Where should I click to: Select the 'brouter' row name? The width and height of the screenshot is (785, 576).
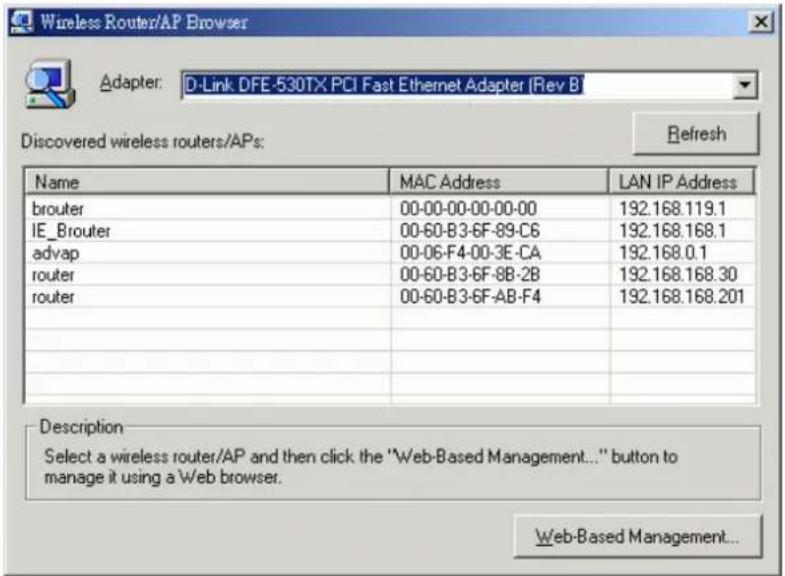coord(58,209)
